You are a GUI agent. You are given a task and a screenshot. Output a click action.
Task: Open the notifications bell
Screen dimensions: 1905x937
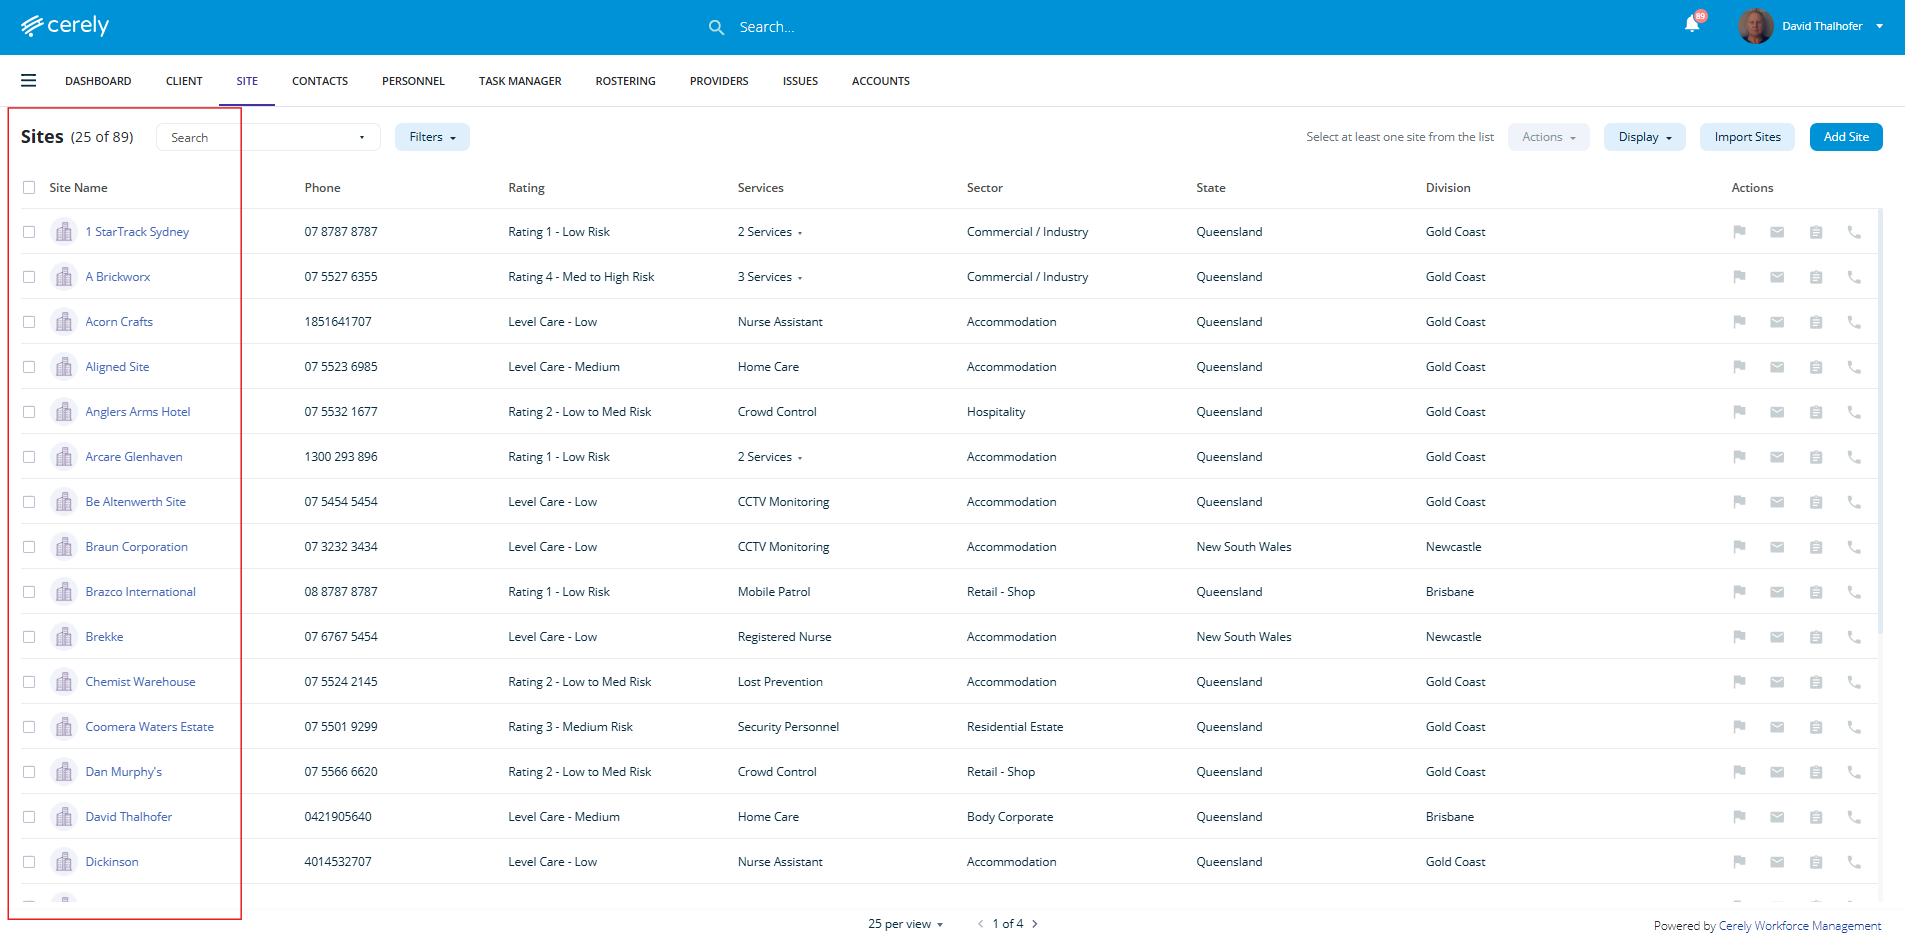click(x=1692, y=24)
